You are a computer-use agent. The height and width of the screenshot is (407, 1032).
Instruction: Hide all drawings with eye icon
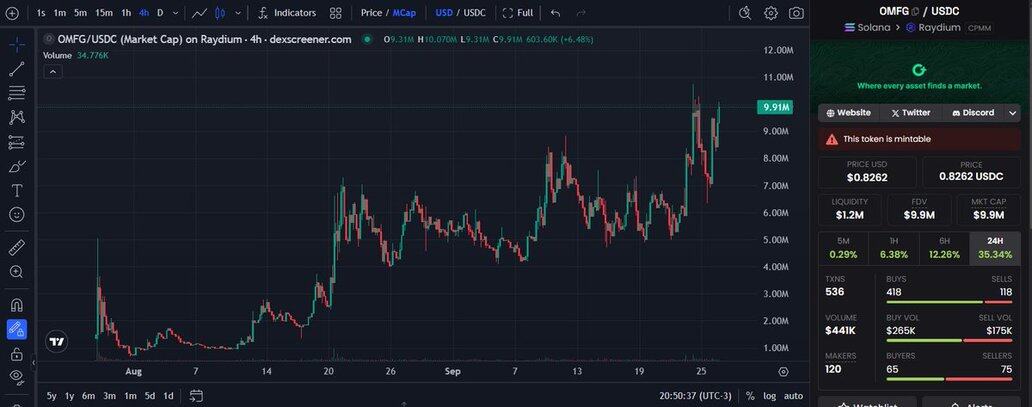tap(17, 377)
